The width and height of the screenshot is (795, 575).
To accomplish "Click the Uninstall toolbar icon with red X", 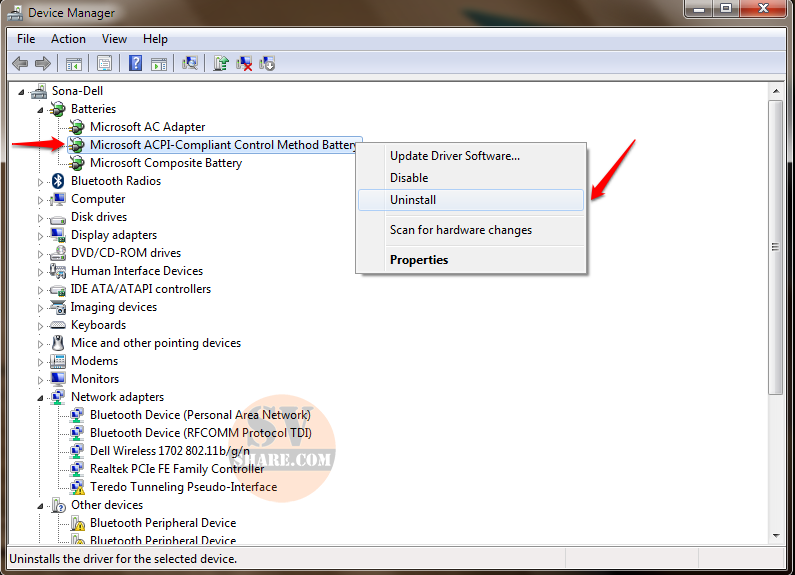I will tap(245, 63).
